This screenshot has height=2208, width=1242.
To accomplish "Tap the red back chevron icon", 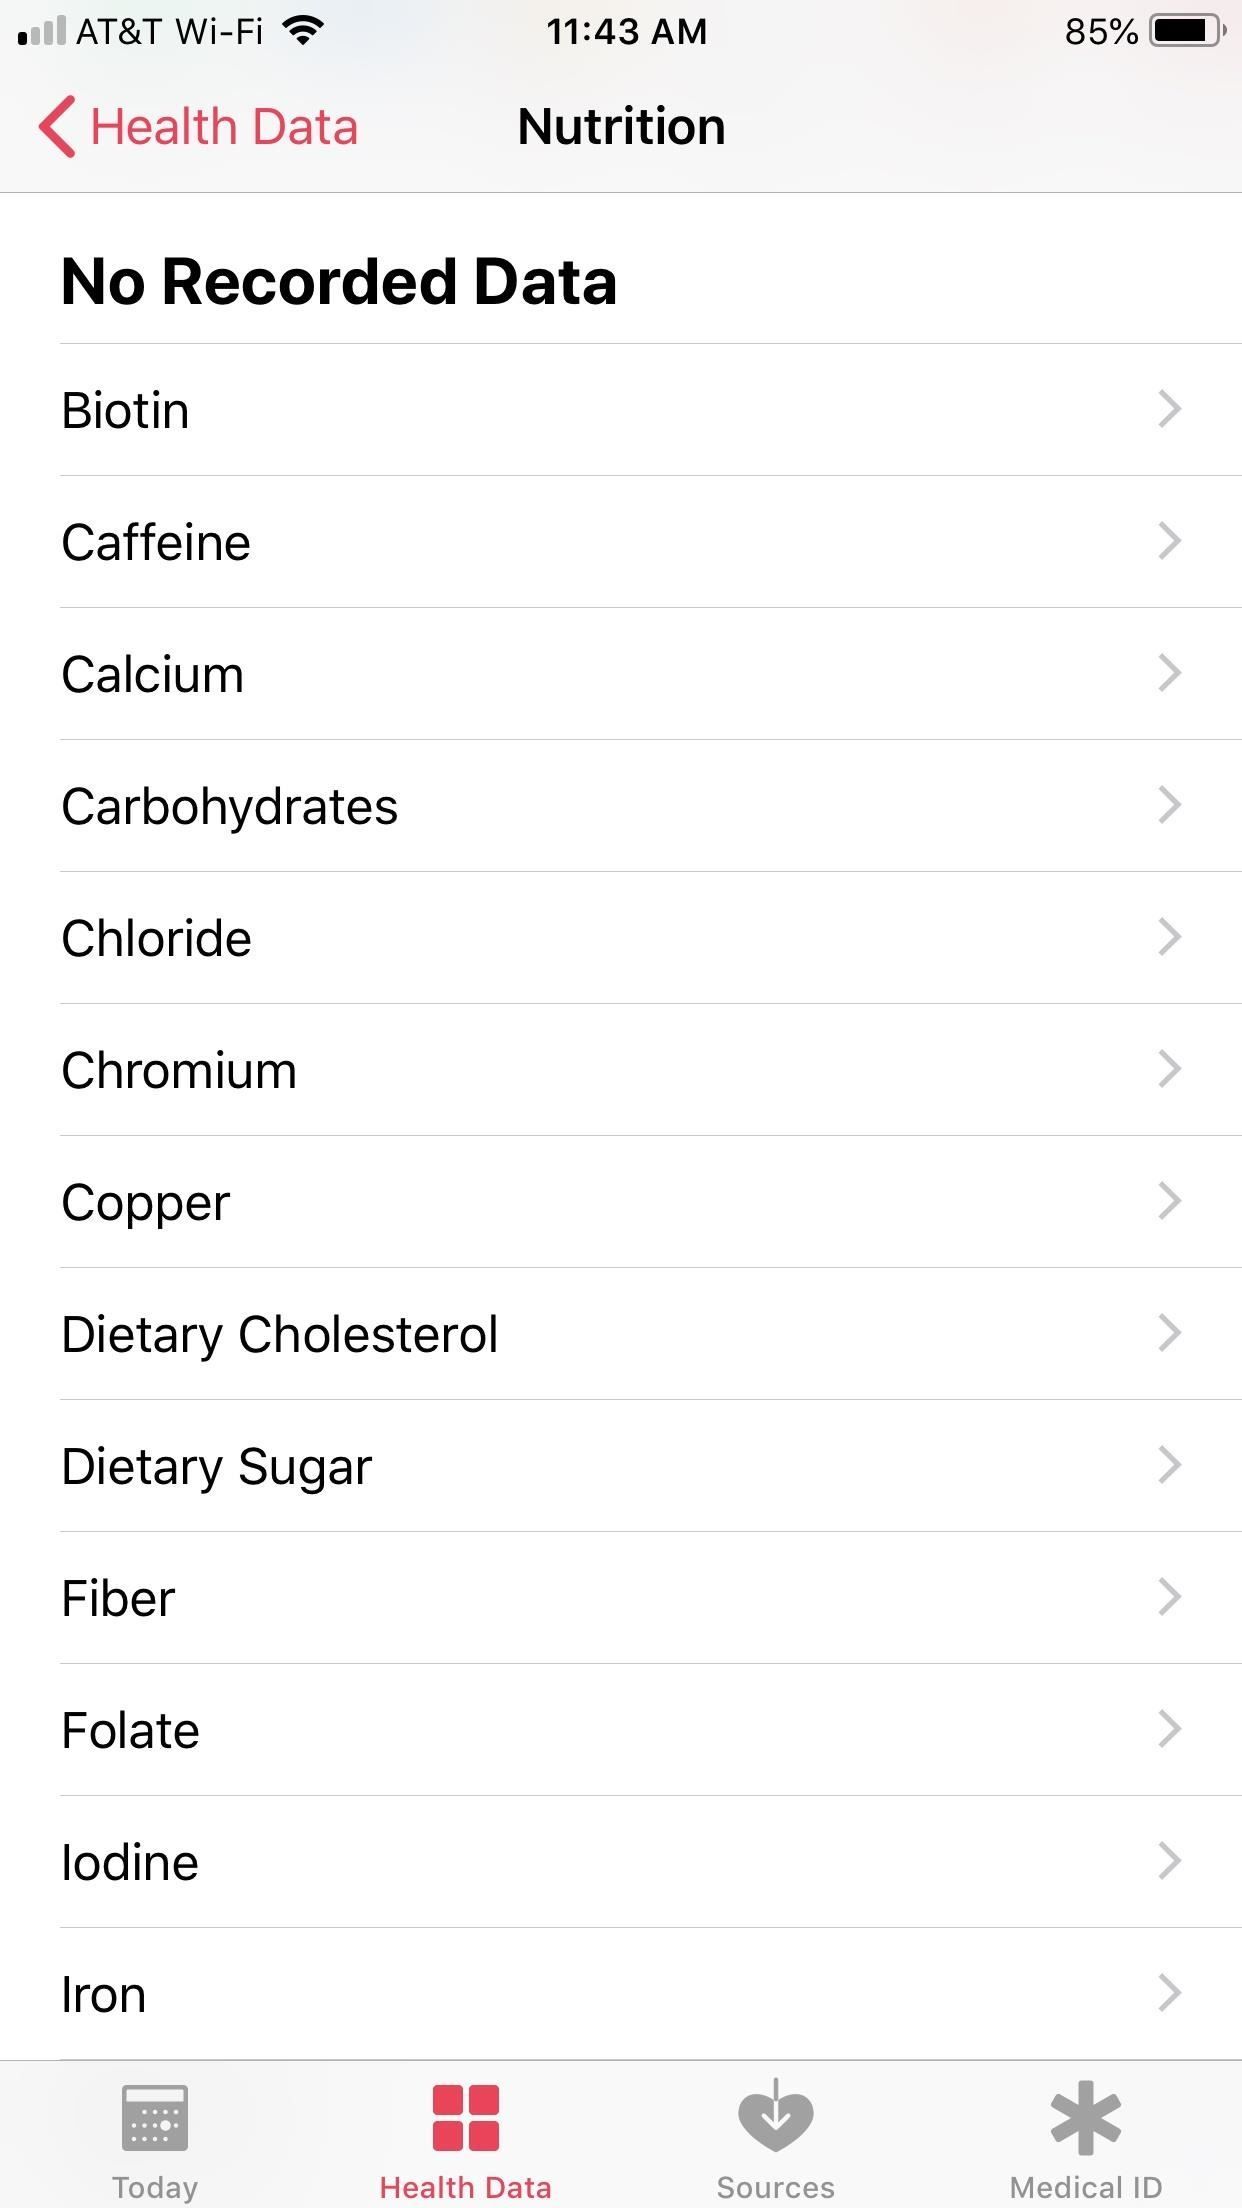I will (57, 127).
